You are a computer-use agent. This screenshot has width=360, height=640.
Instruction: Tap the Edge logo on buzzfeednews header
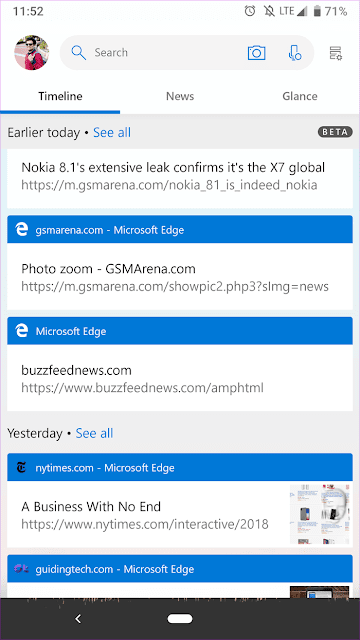(21, 331)
